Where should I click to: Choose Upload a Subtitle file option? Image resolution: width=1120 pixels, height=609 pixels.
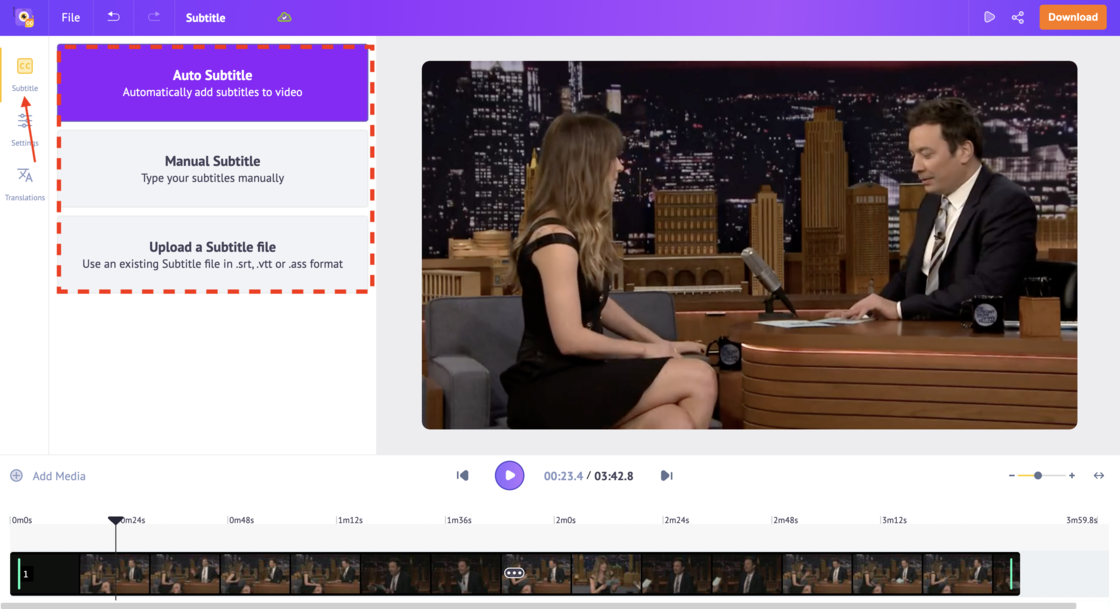pos(213,254)
